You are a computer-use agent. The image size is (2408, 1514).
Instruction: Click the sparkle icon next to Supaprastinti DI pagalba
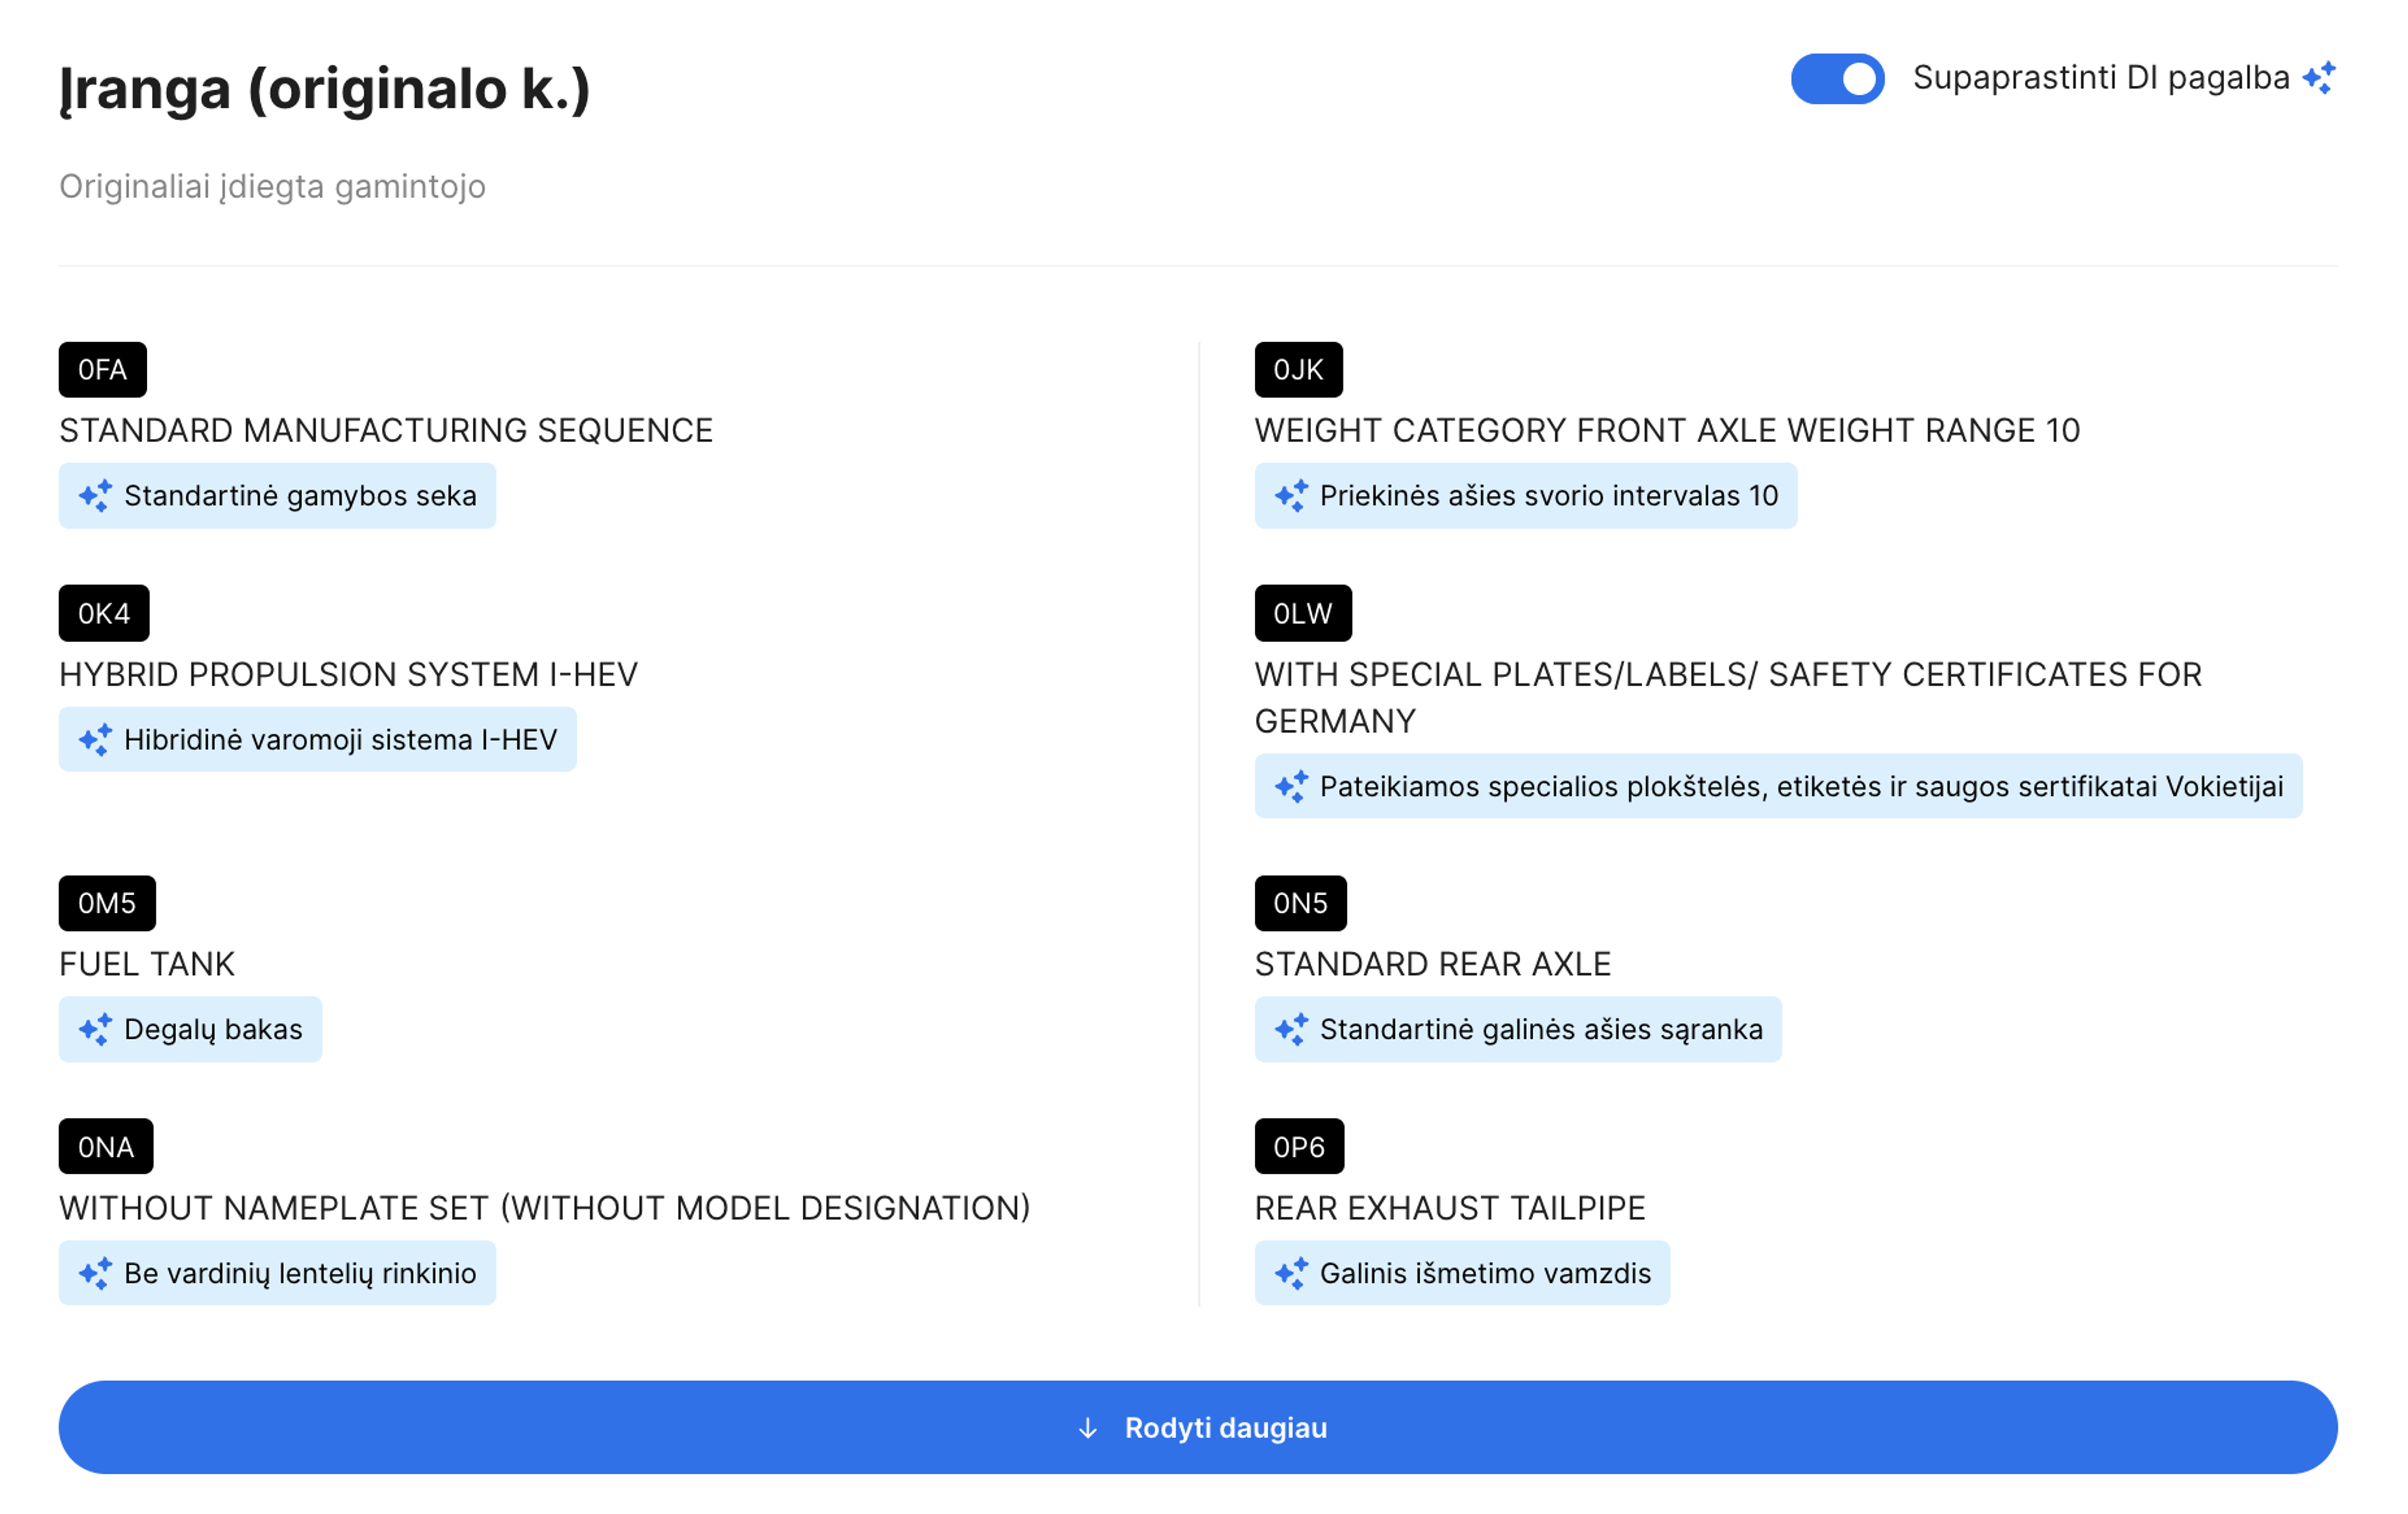[2319, 78]
